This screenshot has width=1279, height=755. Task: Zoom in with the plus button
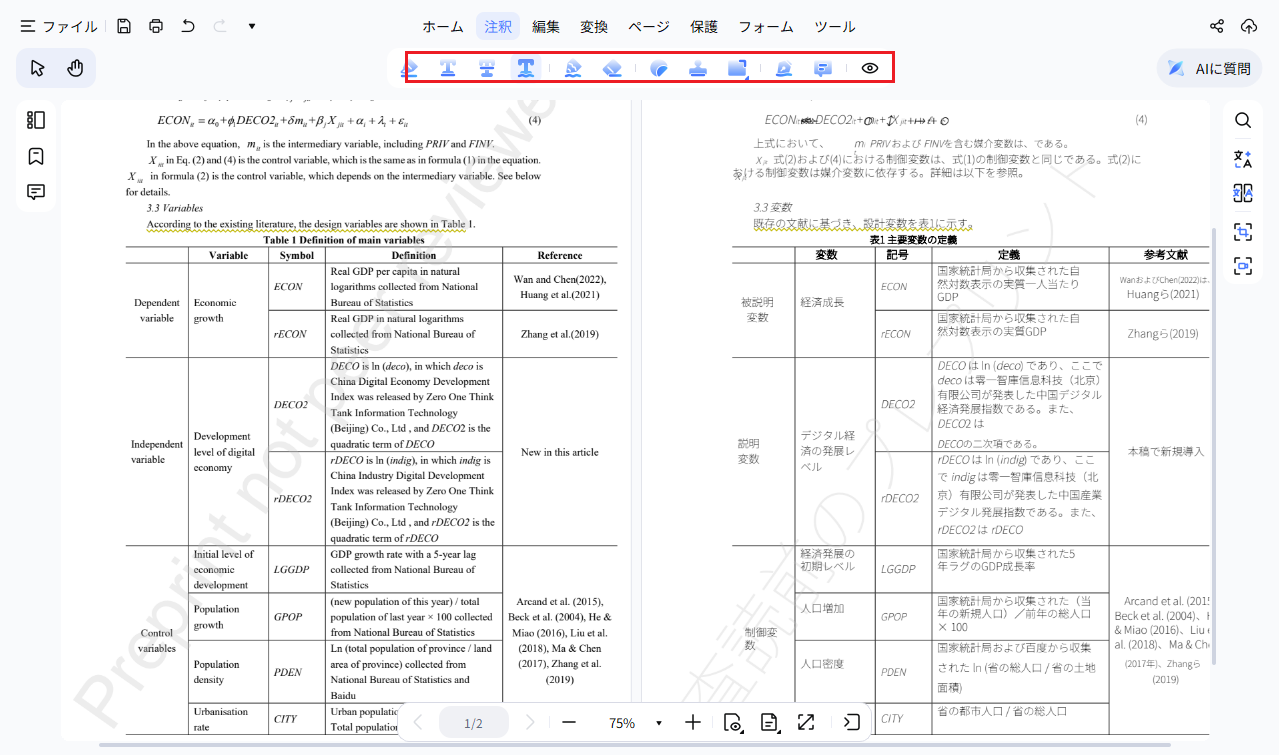(693, 722)
